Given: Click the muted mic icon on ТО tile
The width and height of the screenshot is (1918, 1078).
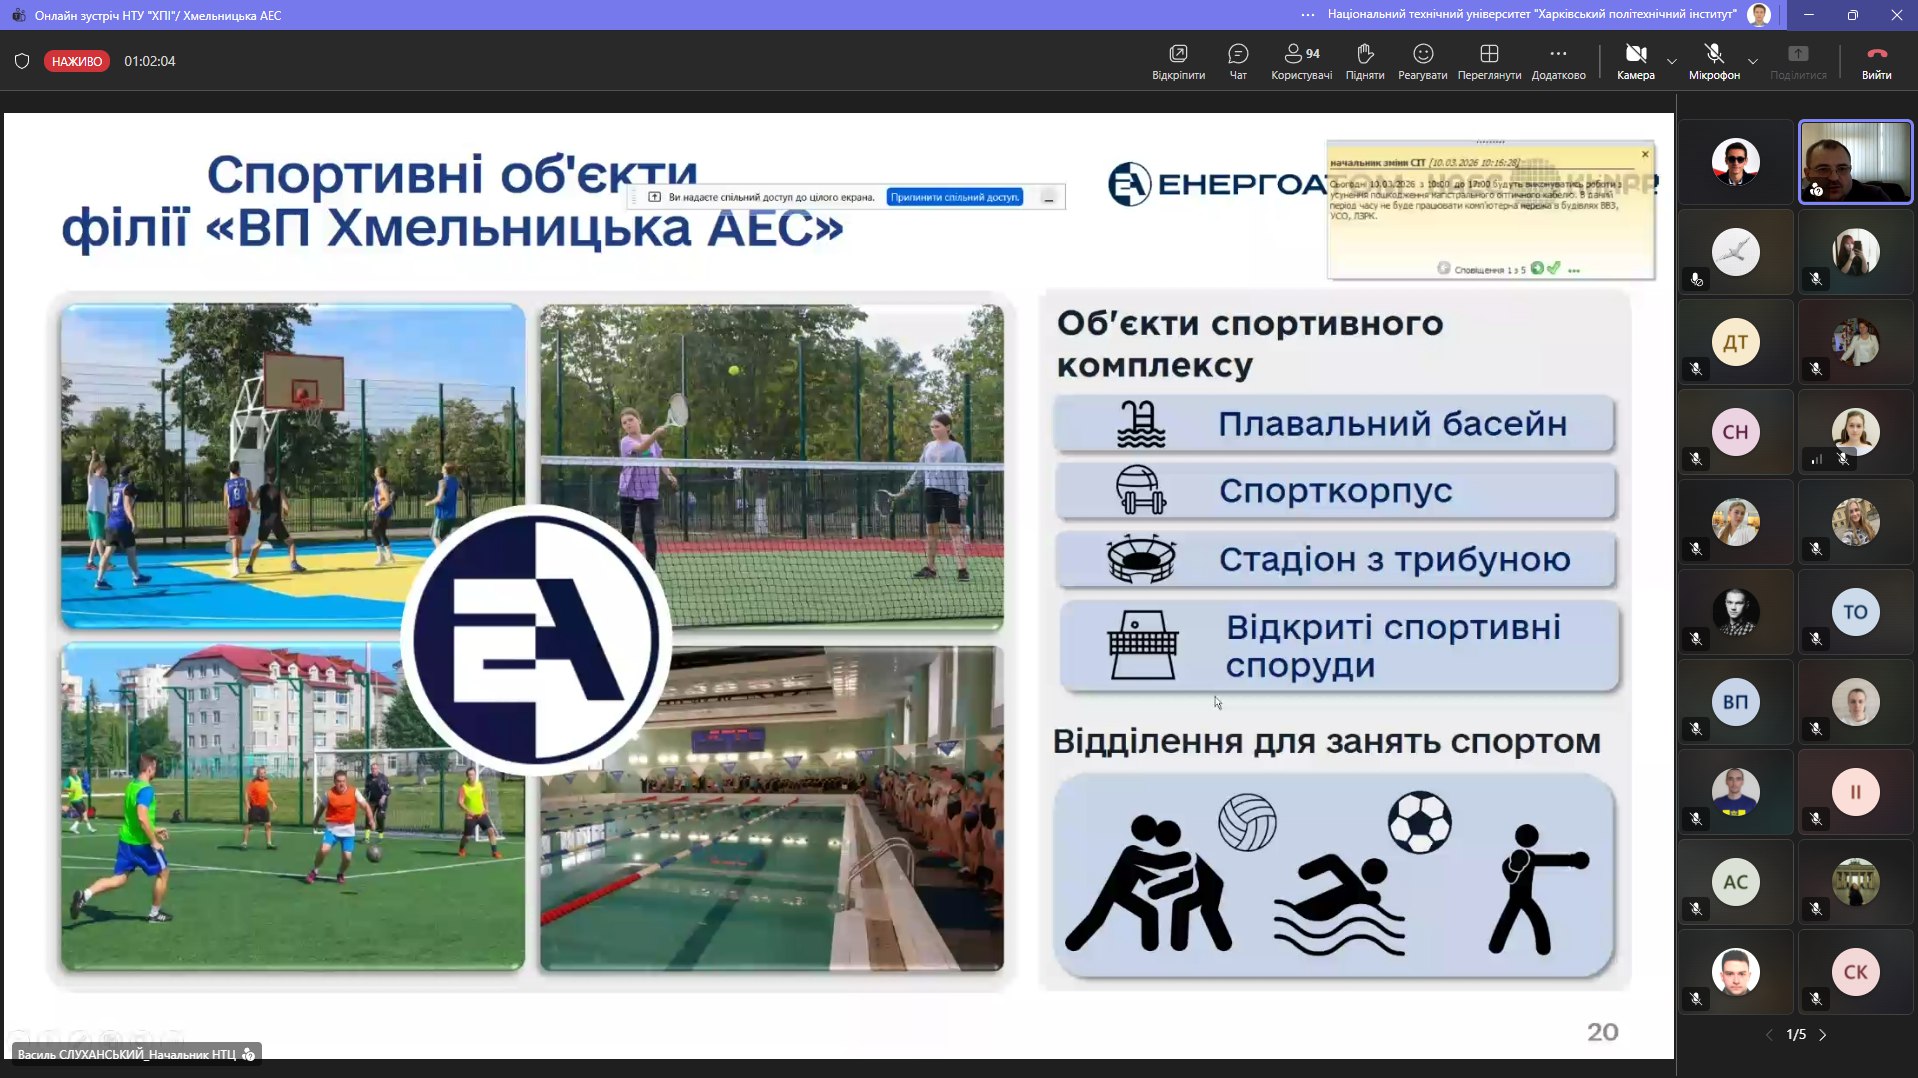Looking at the screenshot, I should 1816,639.
